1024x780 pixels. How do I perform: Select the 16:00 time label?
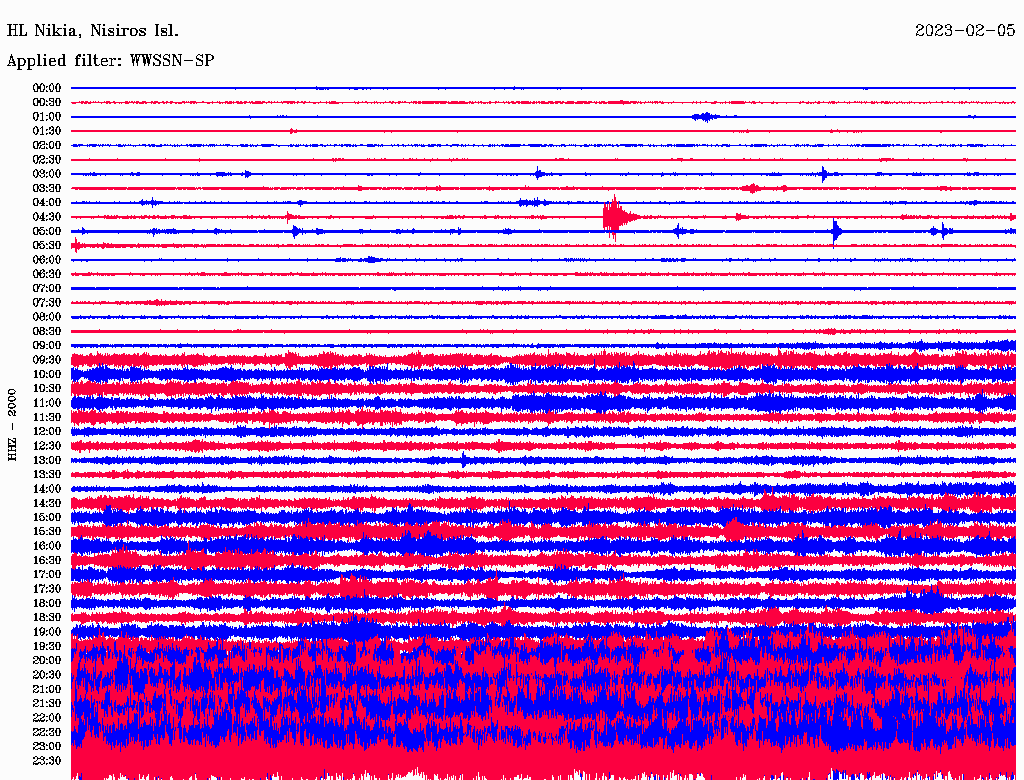pos(46,545)
